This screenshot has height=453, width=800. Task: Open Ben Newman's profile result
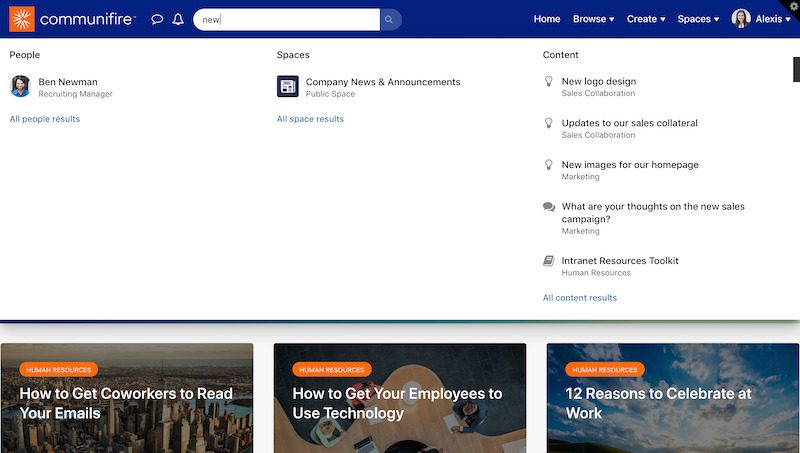coord(68,82)
